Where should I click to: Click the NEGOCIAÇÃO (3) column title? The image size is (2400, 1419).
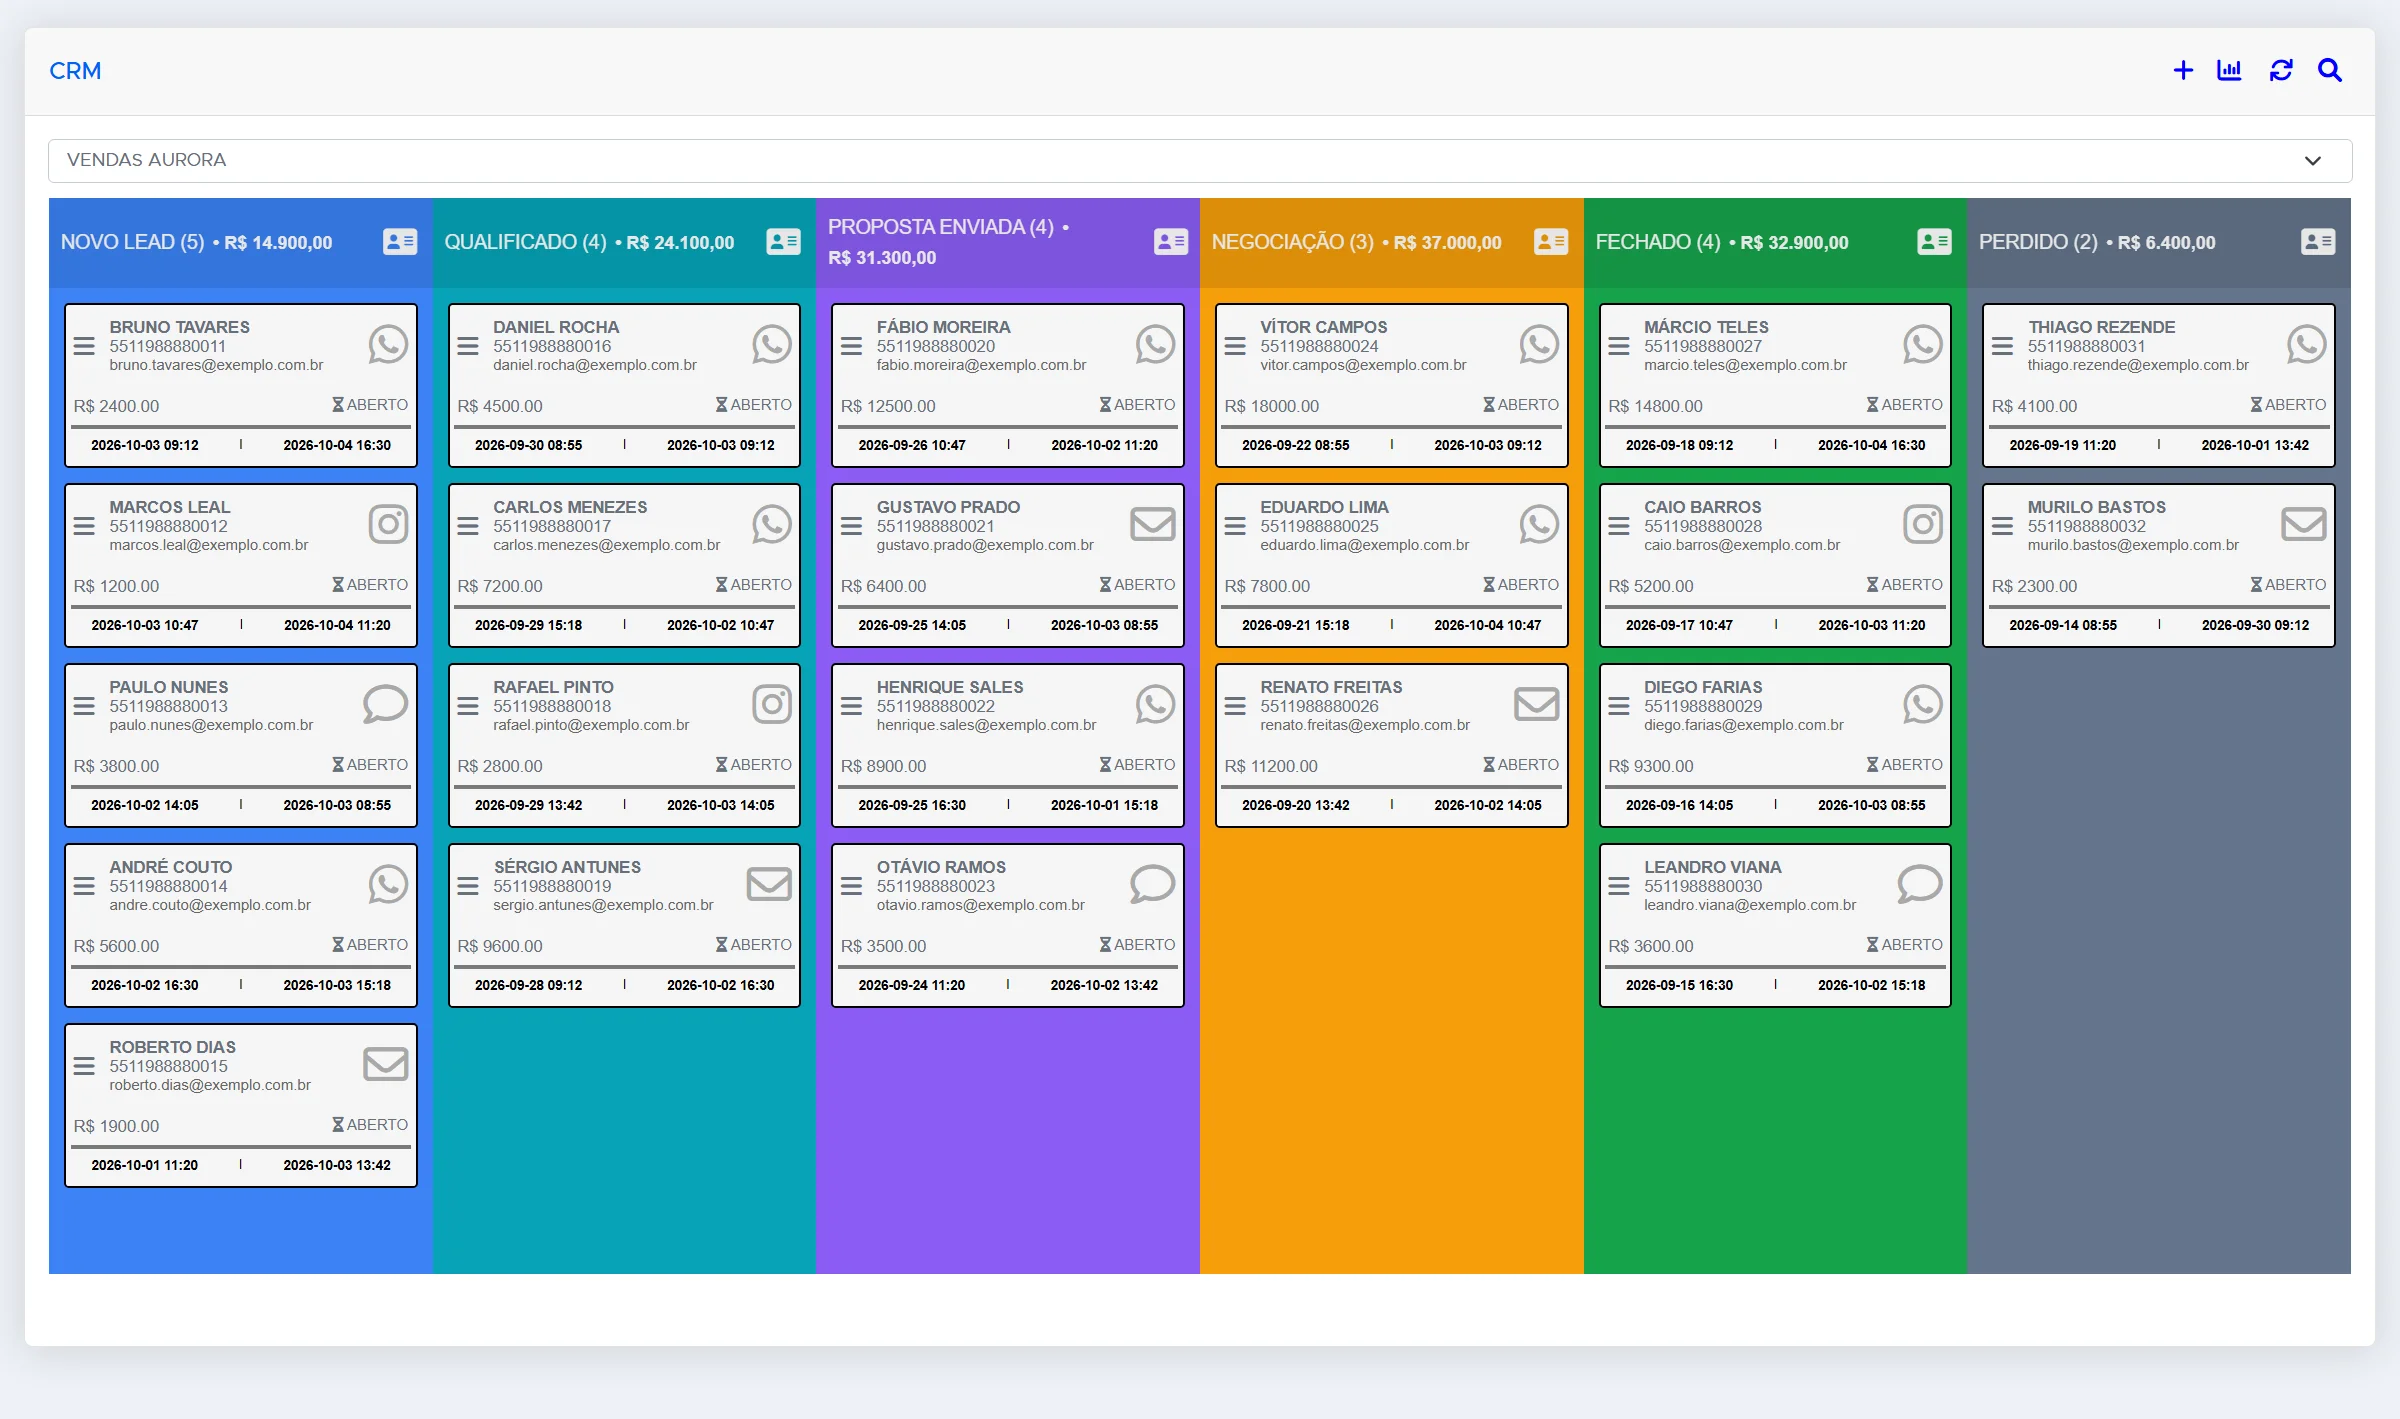pyautogui.click(x=1292, y=242)
